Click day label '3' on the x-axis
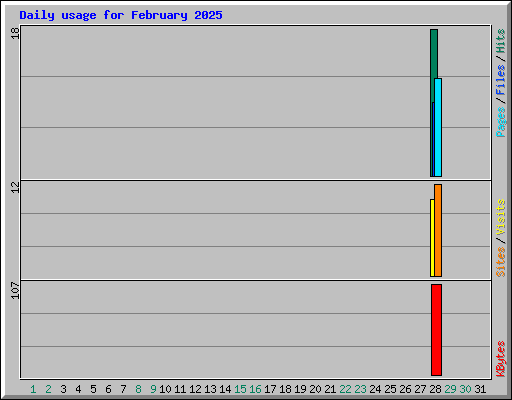512x400 pixels. pyautogui.click(x=63, y=389)
